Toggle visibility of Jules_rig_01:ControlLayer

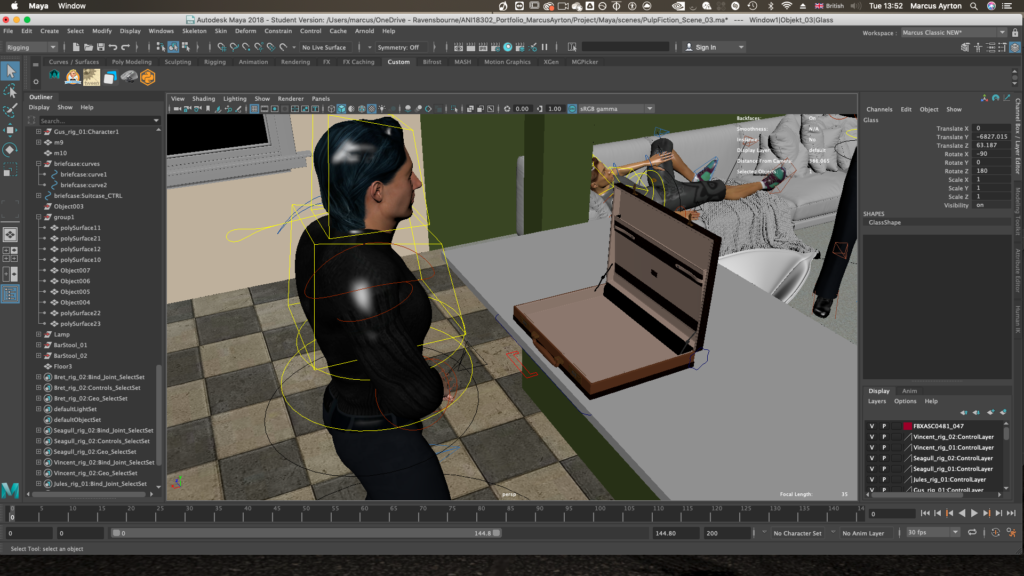(x=871, y=479)
